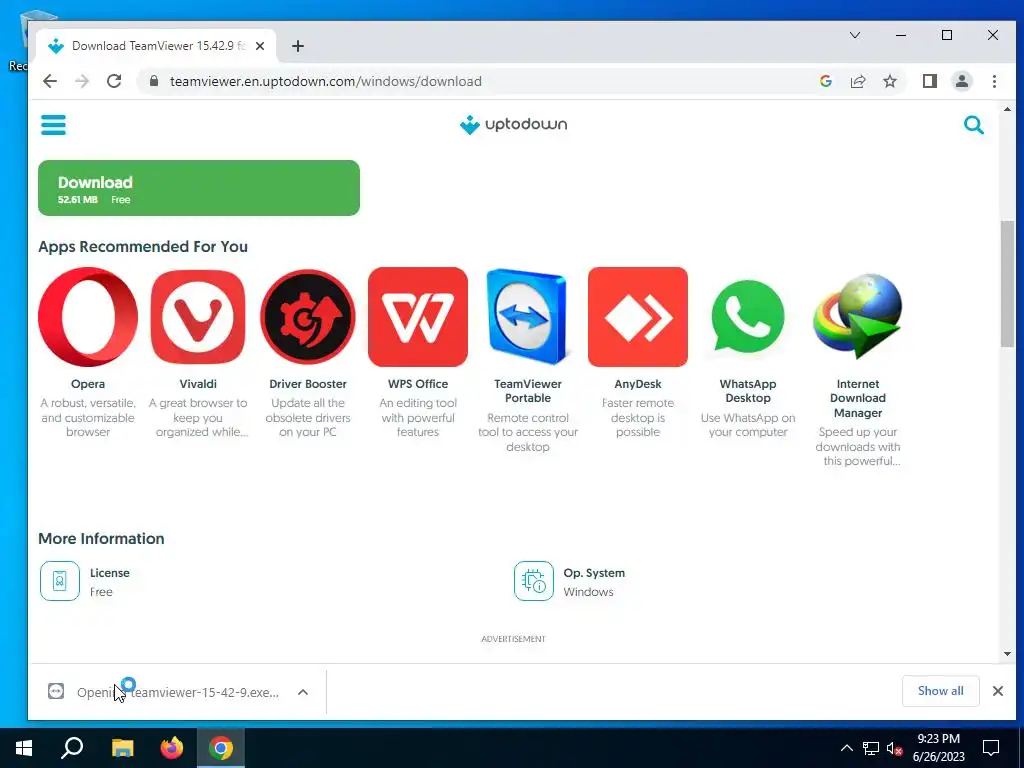Image resolution: width=1024 pixels, height=768 pixels.
Task: Click the Free text under License
Action: (101, 592)
